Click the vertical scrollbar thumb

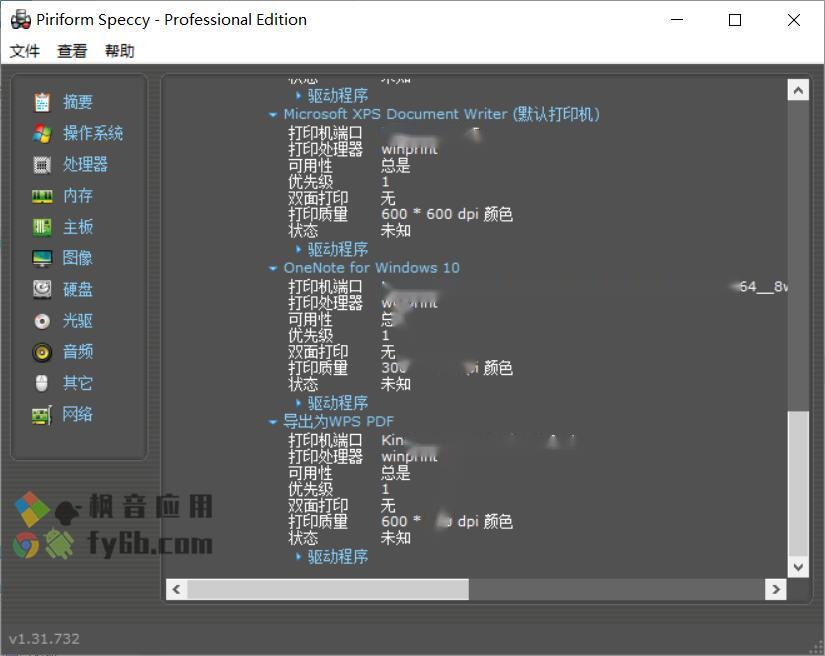coord(798,483)
